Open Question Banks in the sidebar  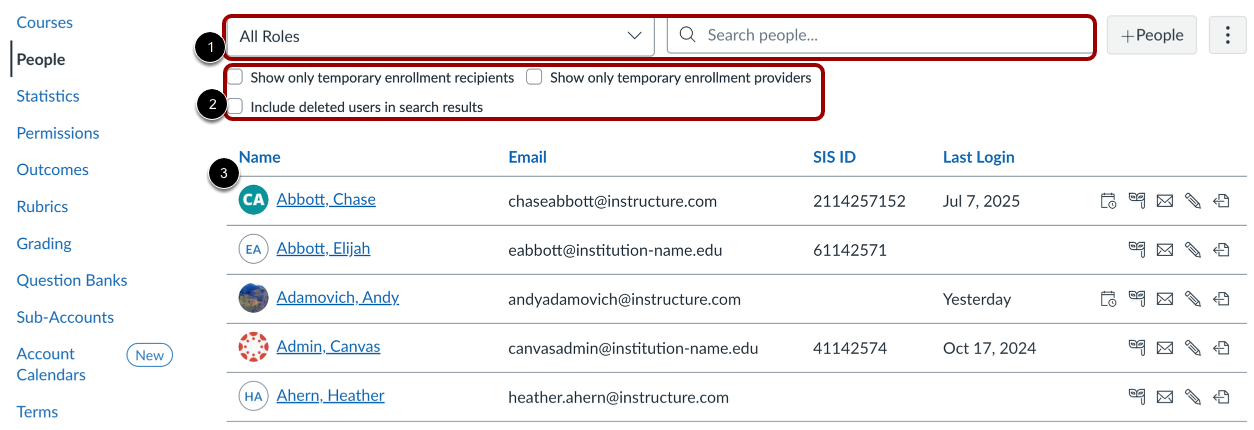tap(73, 281)
